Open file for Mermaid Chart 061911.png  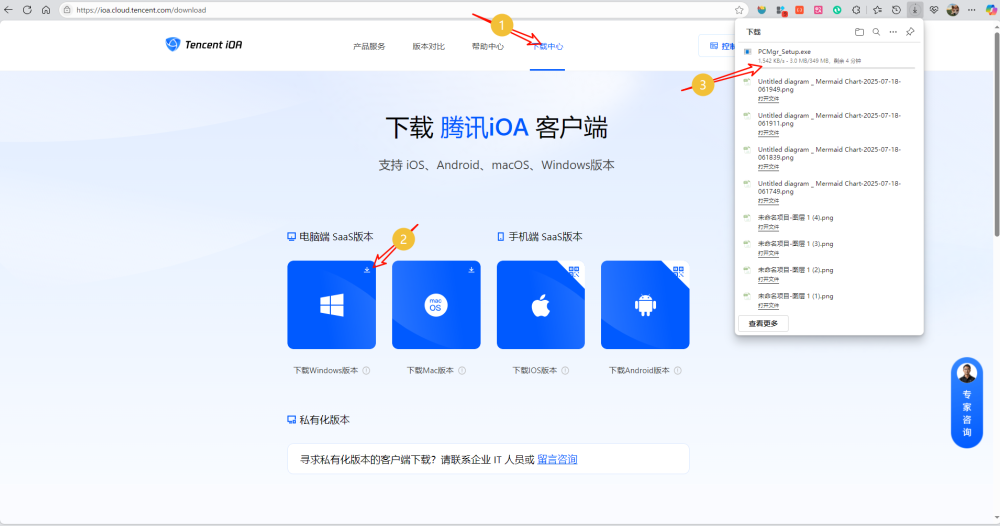(x=768, y=133)
